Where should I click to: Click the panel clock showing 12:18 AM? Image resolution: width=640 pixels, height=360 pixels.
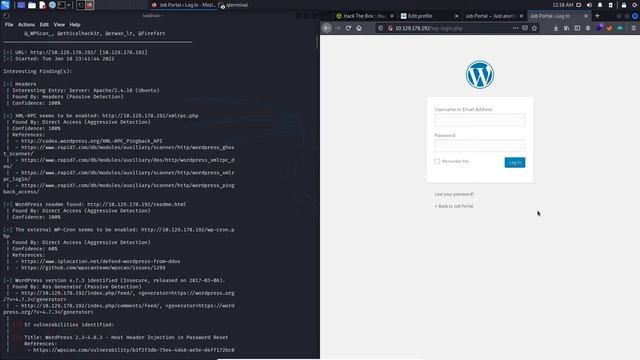[563, 5]
